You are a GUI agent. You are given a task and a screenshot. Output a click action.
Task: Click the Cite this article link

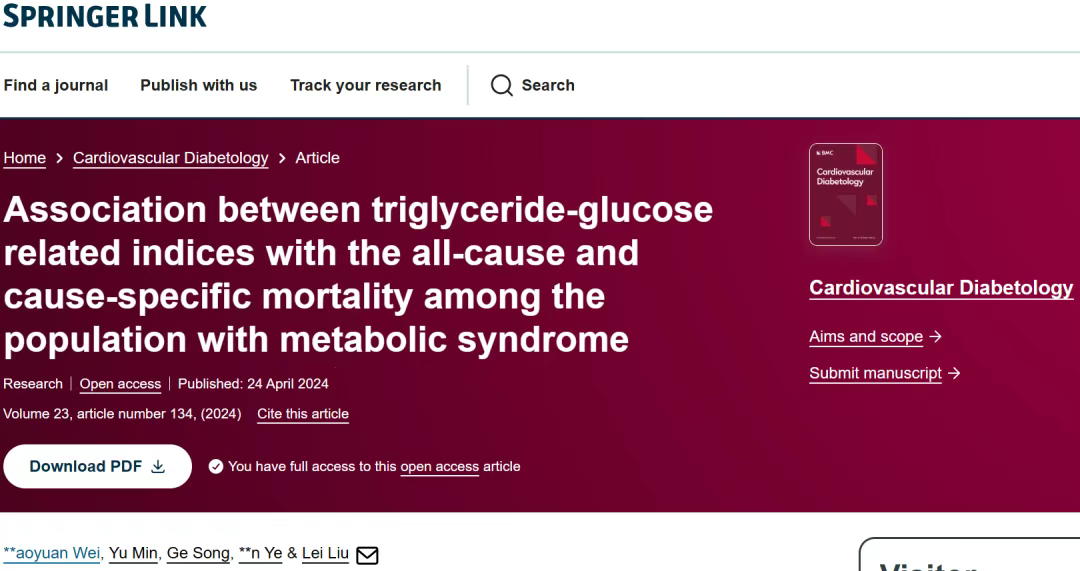pos(303,414)
